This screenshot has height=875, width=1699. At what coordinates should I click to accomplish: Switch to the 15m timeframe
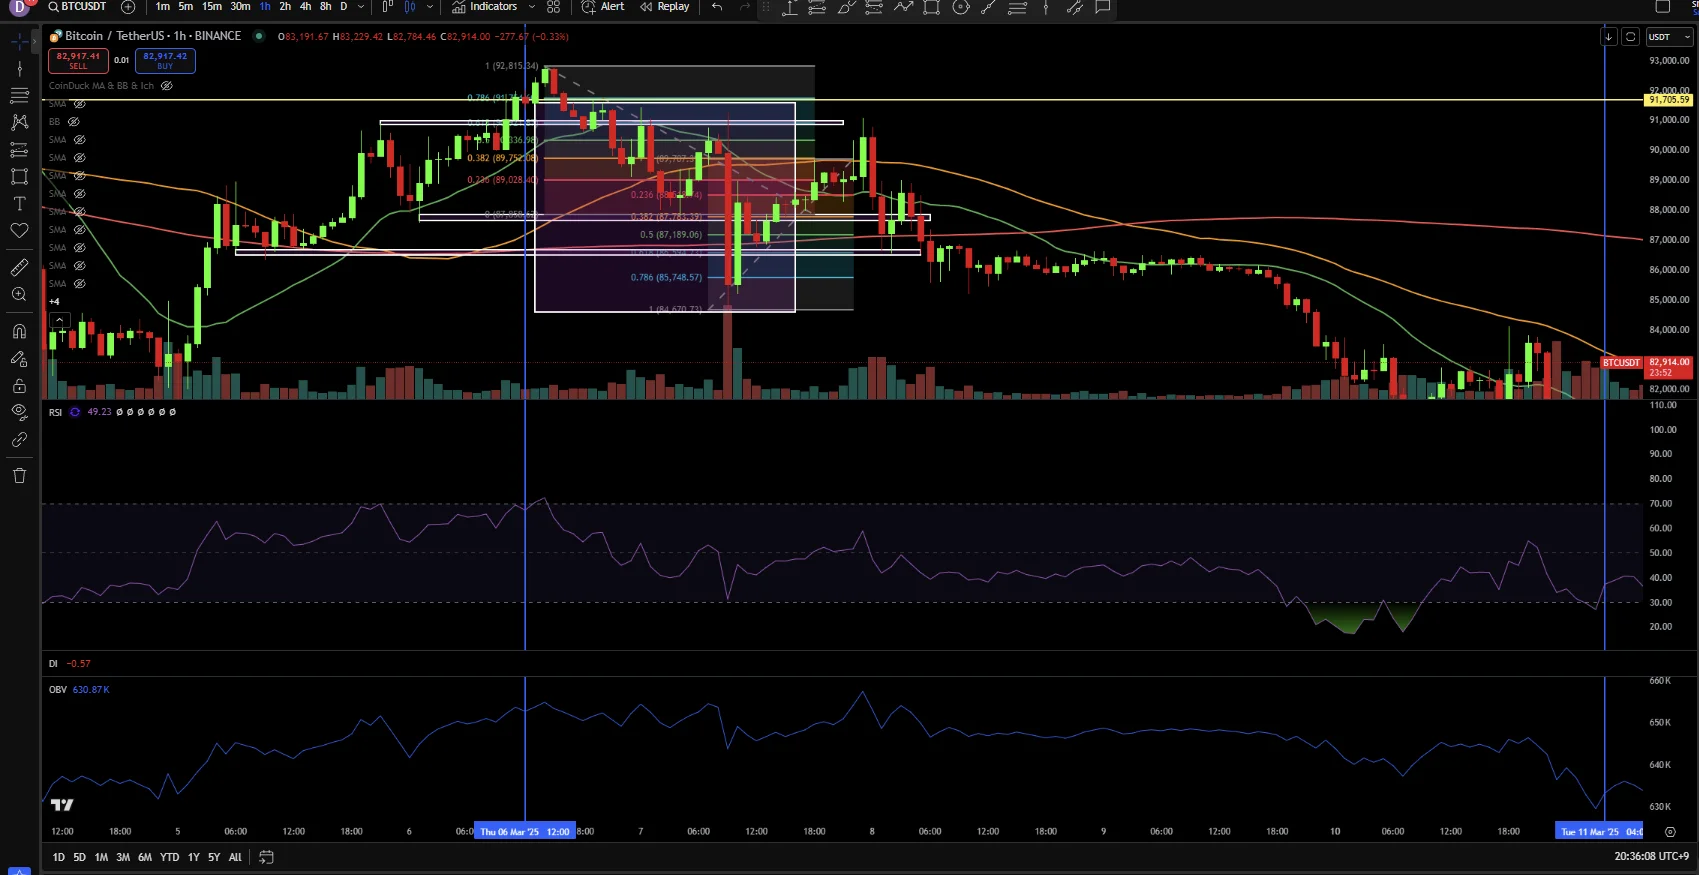click(212, 7)
